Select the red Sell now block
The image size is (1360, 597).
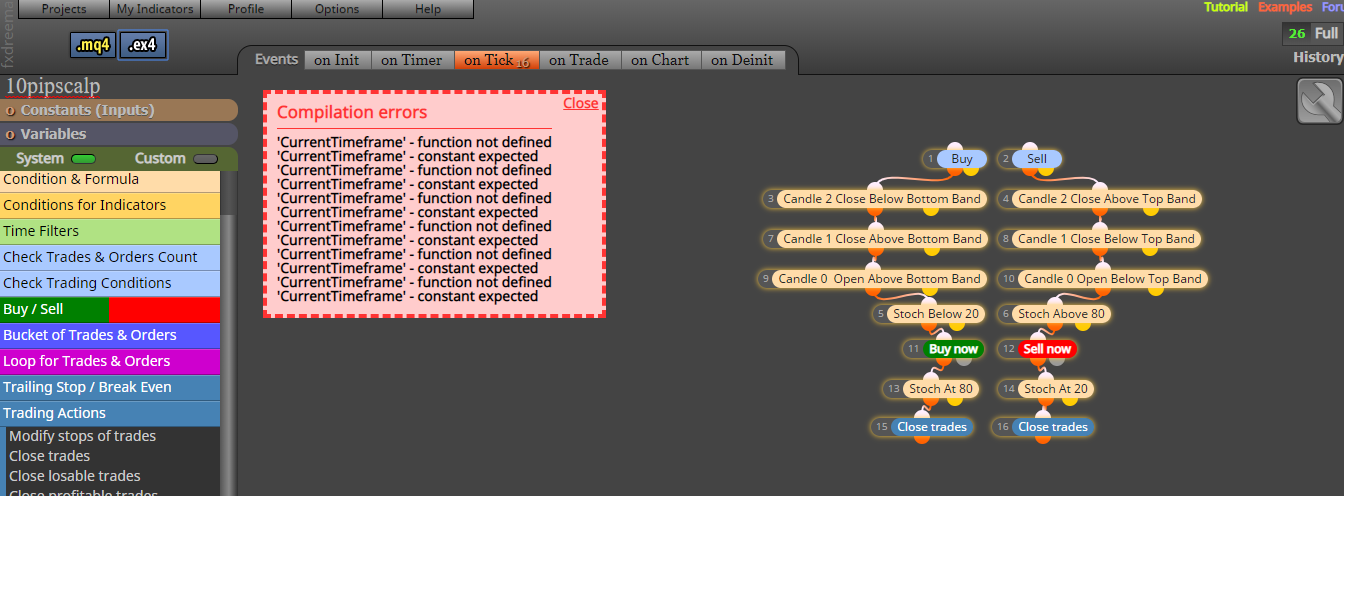[x=1047, y=349]
